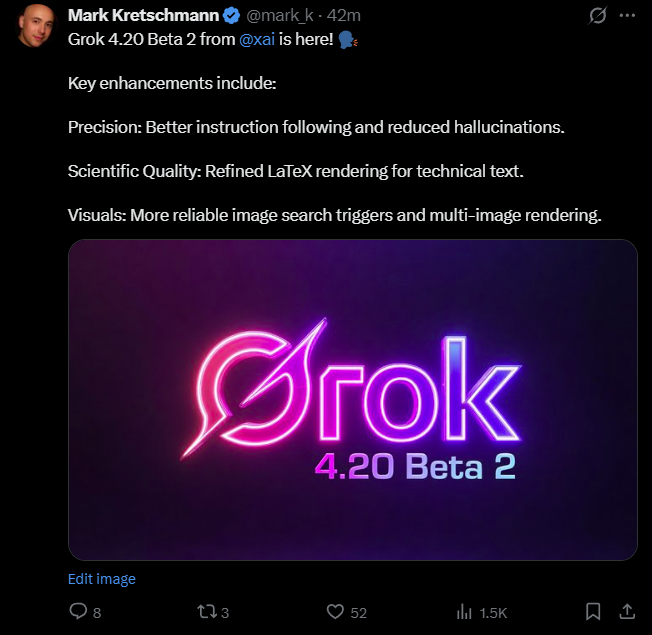This screenshot has height=635, width=652.
Task: Like the post with the heart icon
Action: (x=335, y=611)
